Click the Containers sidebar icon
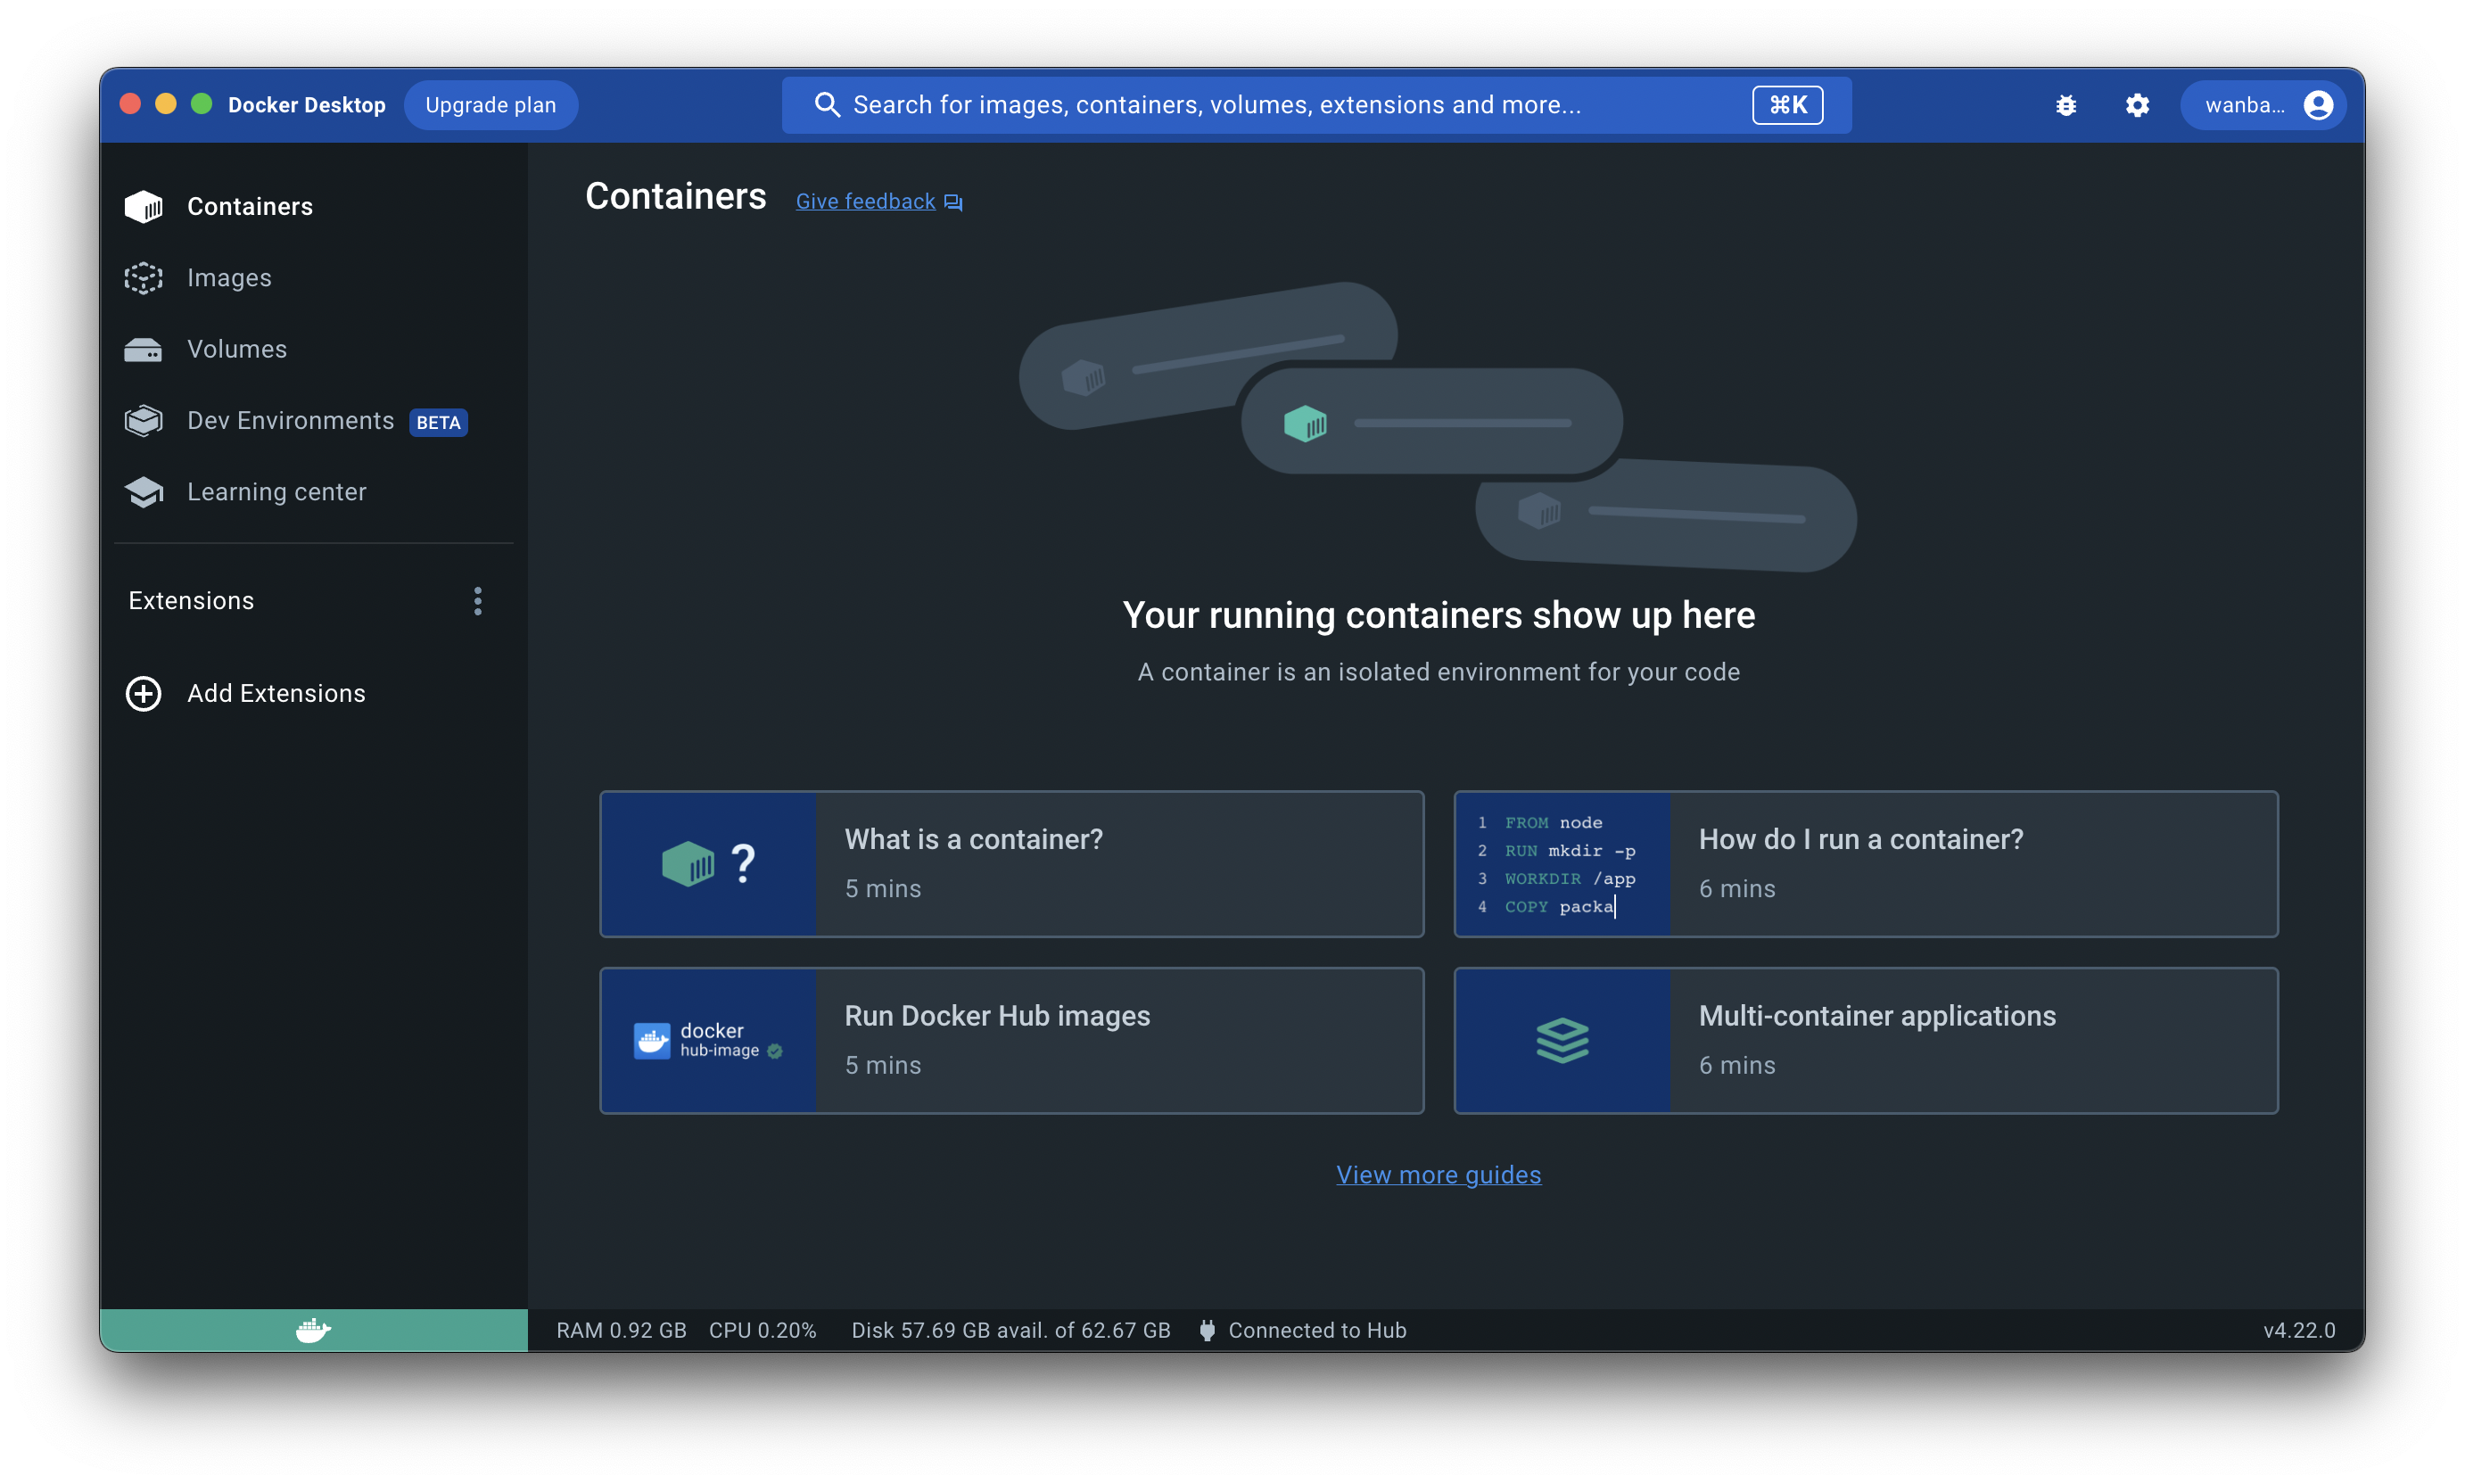This screenshot has height=1484, width=2465. [x=143, y=206]
